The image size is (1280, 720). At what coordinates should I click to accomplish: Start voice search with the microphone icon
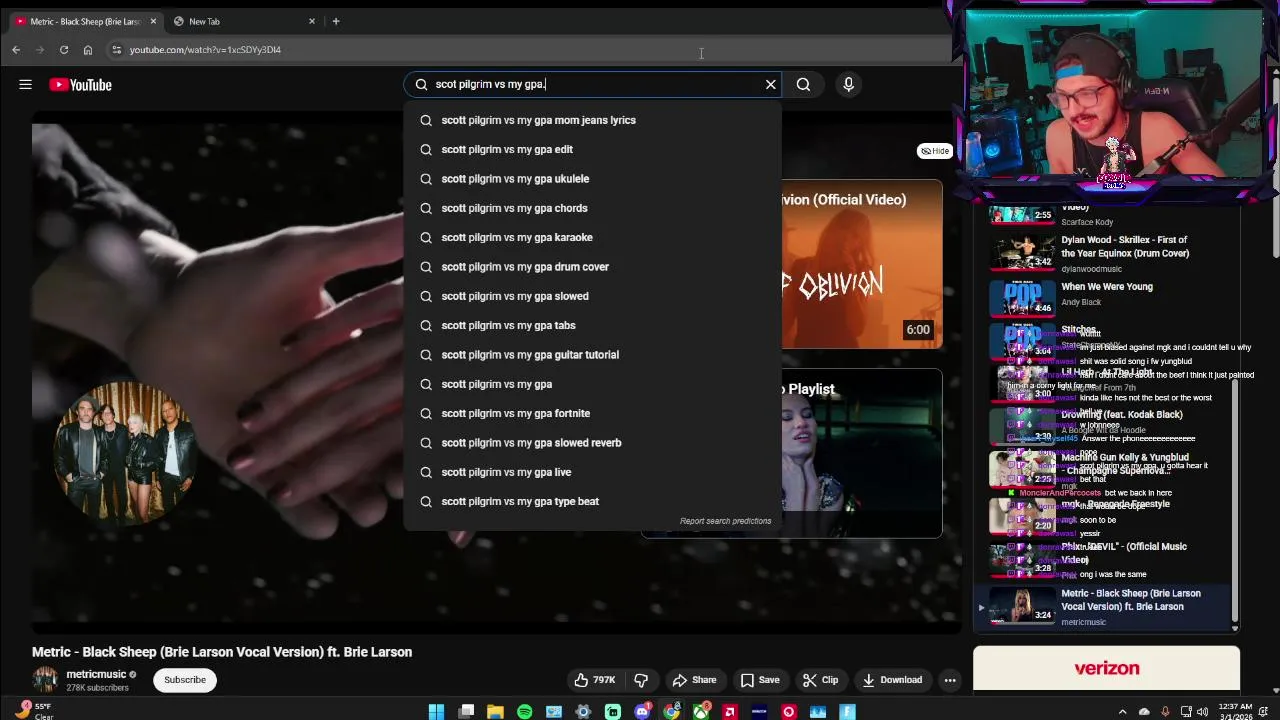[848, 84]
